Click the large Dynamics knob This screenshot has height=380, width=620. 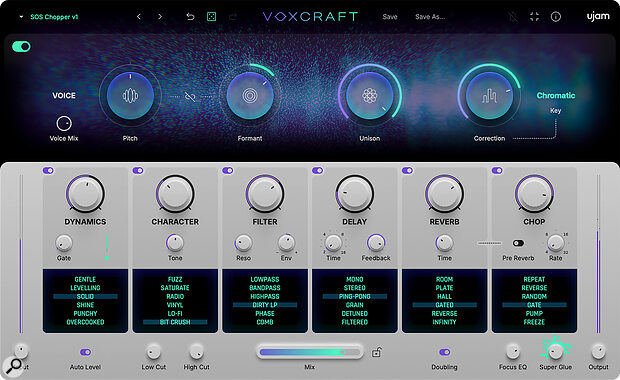pos(85,194)
